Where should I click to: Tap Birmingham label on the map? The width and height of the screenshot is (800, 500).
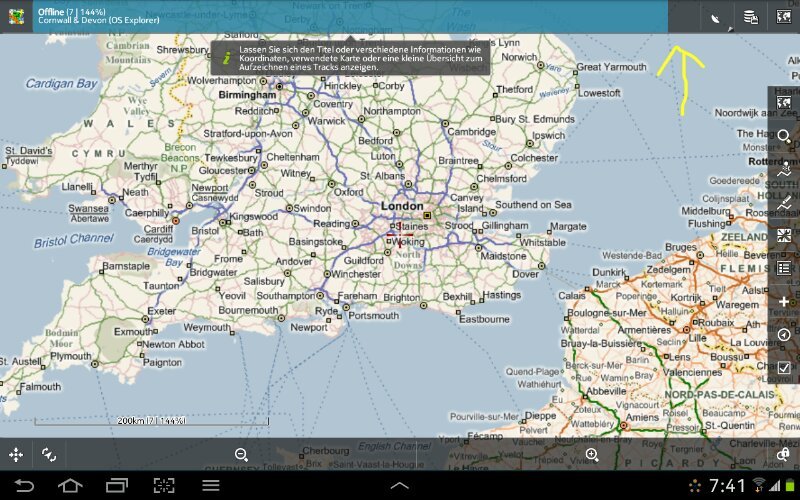click(x=247, y=95)
